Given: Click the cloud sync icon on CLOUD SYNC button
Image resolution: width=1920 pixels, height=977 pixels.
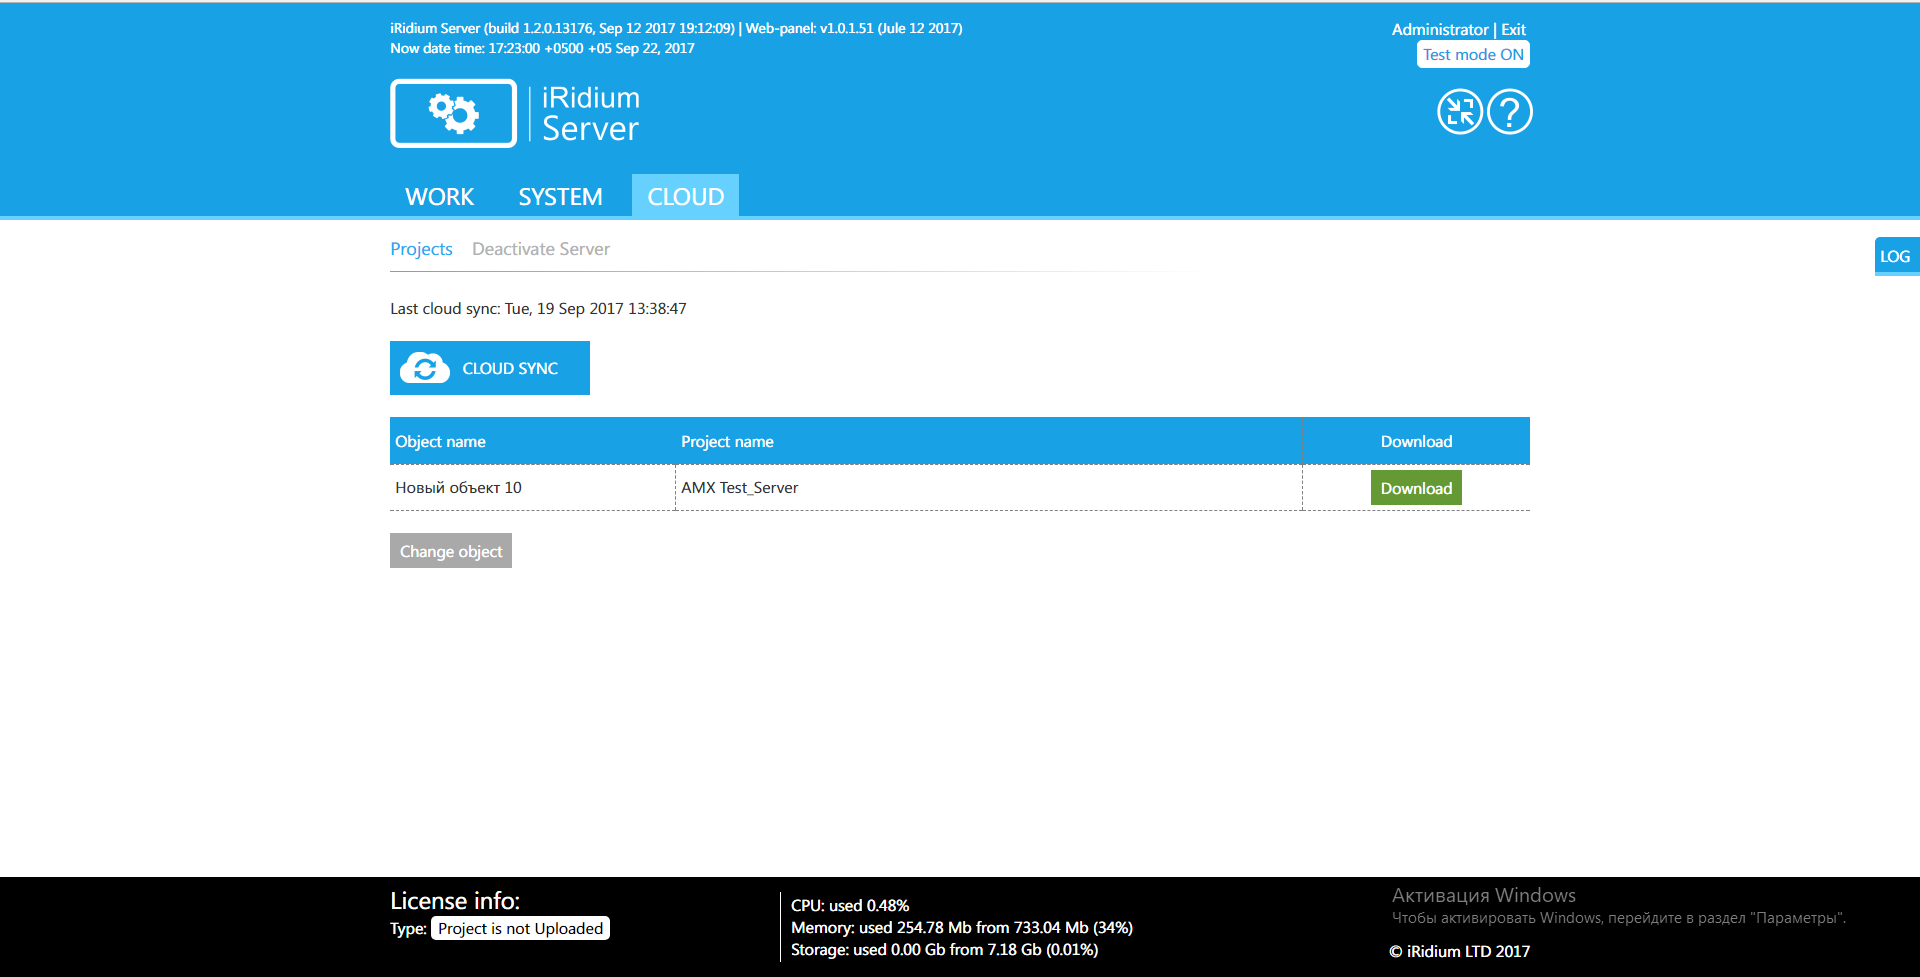Looking at the screenshot, I should (424, 367).
